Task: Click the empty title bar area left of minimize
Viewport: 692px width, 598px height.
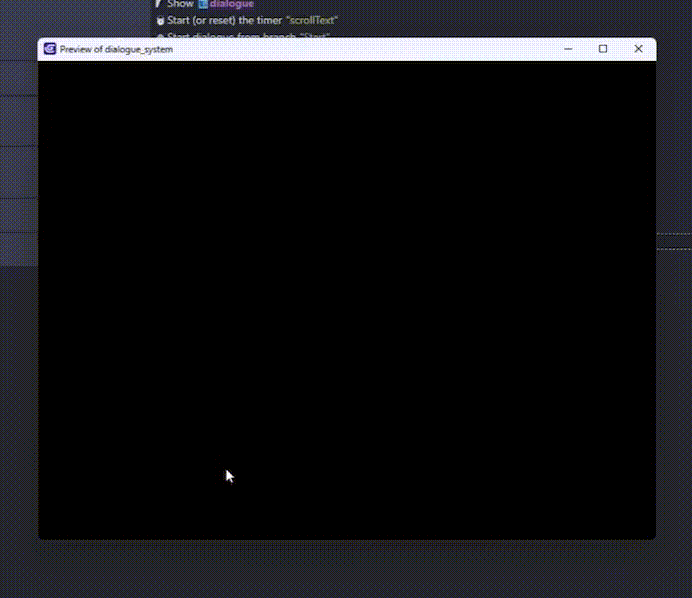Action: [x=400, y=49]
